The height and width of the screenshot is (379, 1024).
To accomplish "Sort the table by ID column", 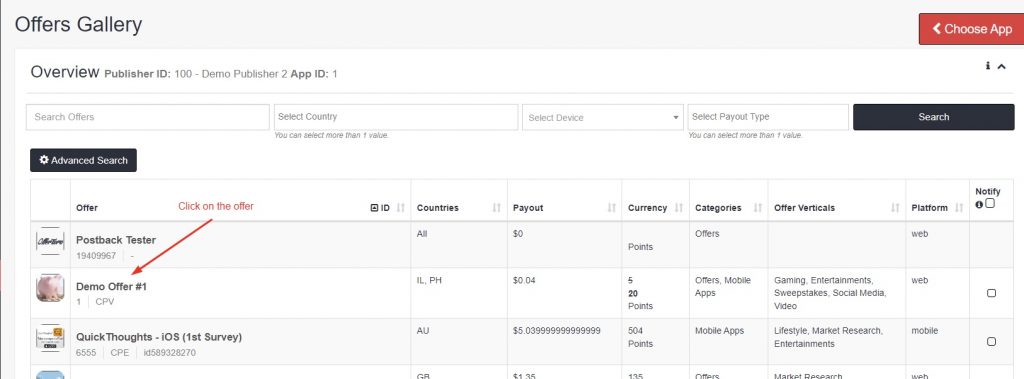I will click(401, 208).
